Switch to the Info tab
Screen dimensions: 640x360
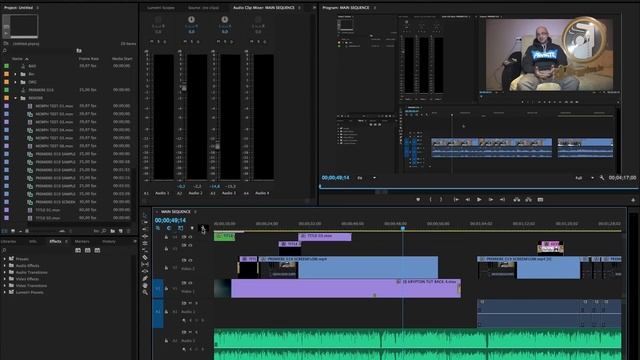click(x=33, y=242)
